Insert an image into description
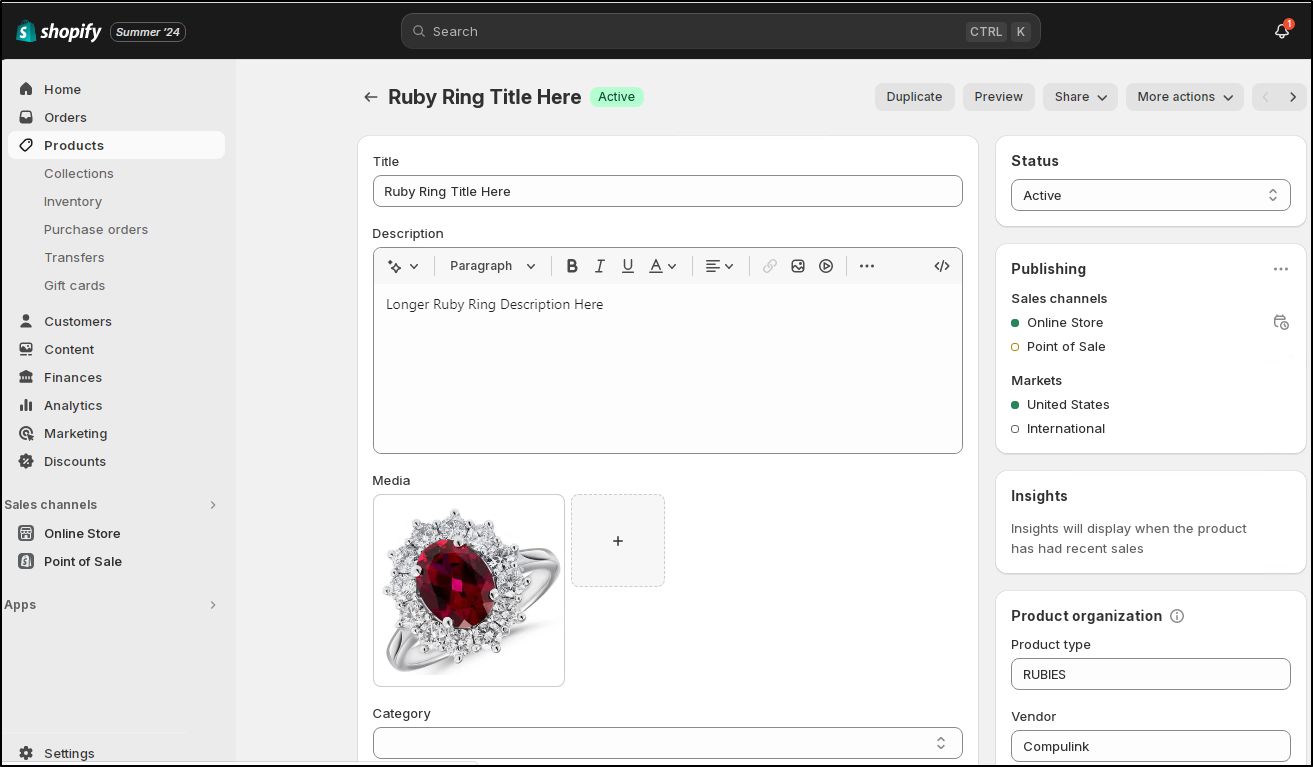Viewport: 1313px width, 767px height. [x=798, y=266]
